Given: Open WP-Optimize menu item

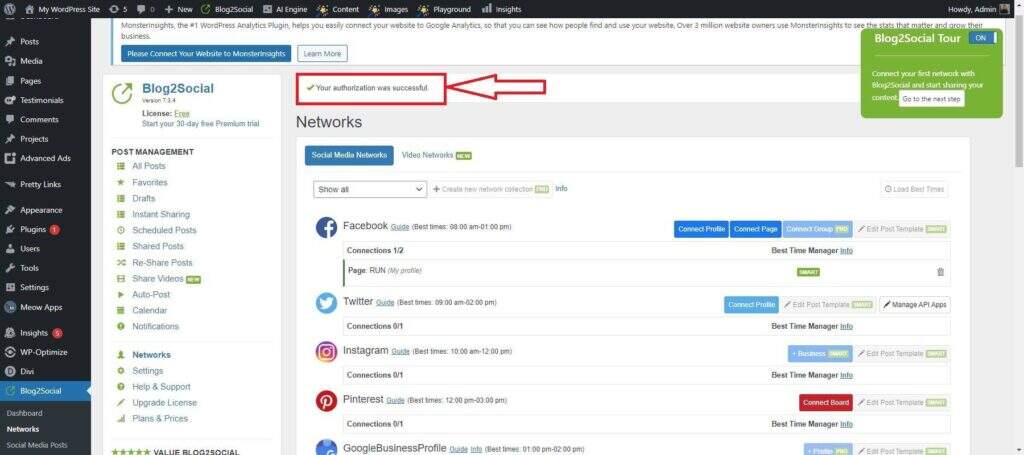Looking at the screenshot, I should pyautogui.click(x=46, y=352).
